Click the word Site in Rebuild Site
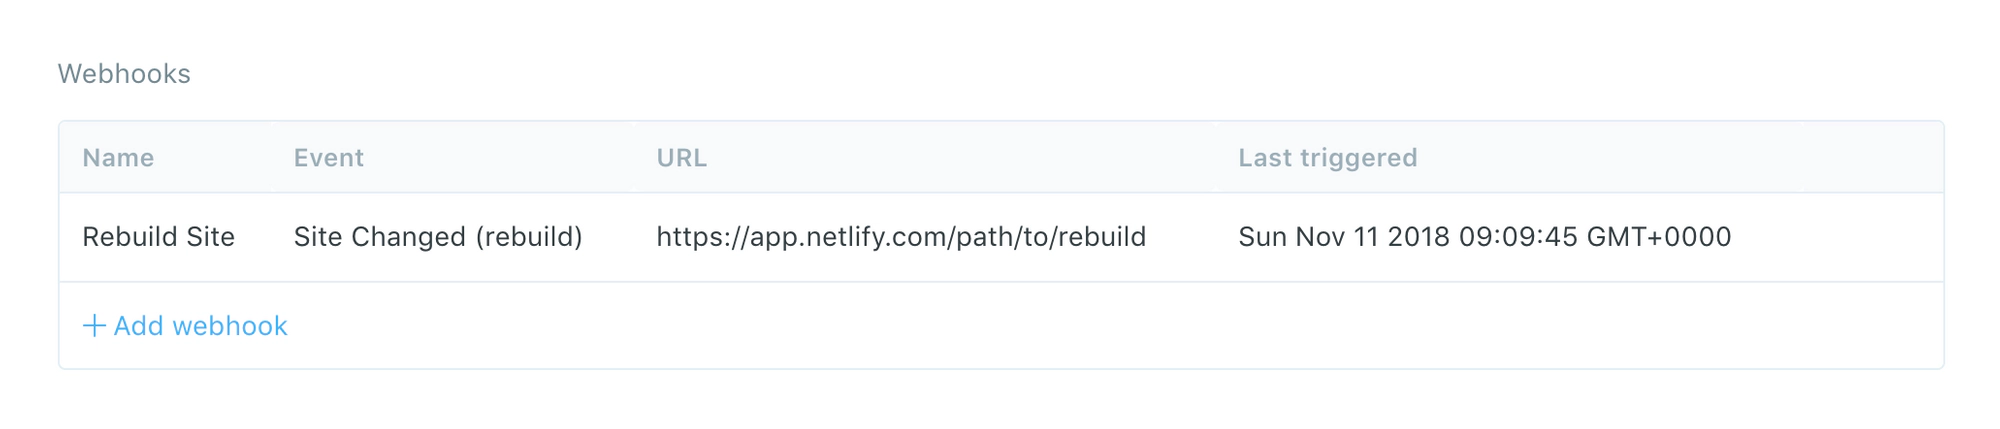The width and height of the screenshot is (2000, 429). pyautogui.click(x=210, y=237)
